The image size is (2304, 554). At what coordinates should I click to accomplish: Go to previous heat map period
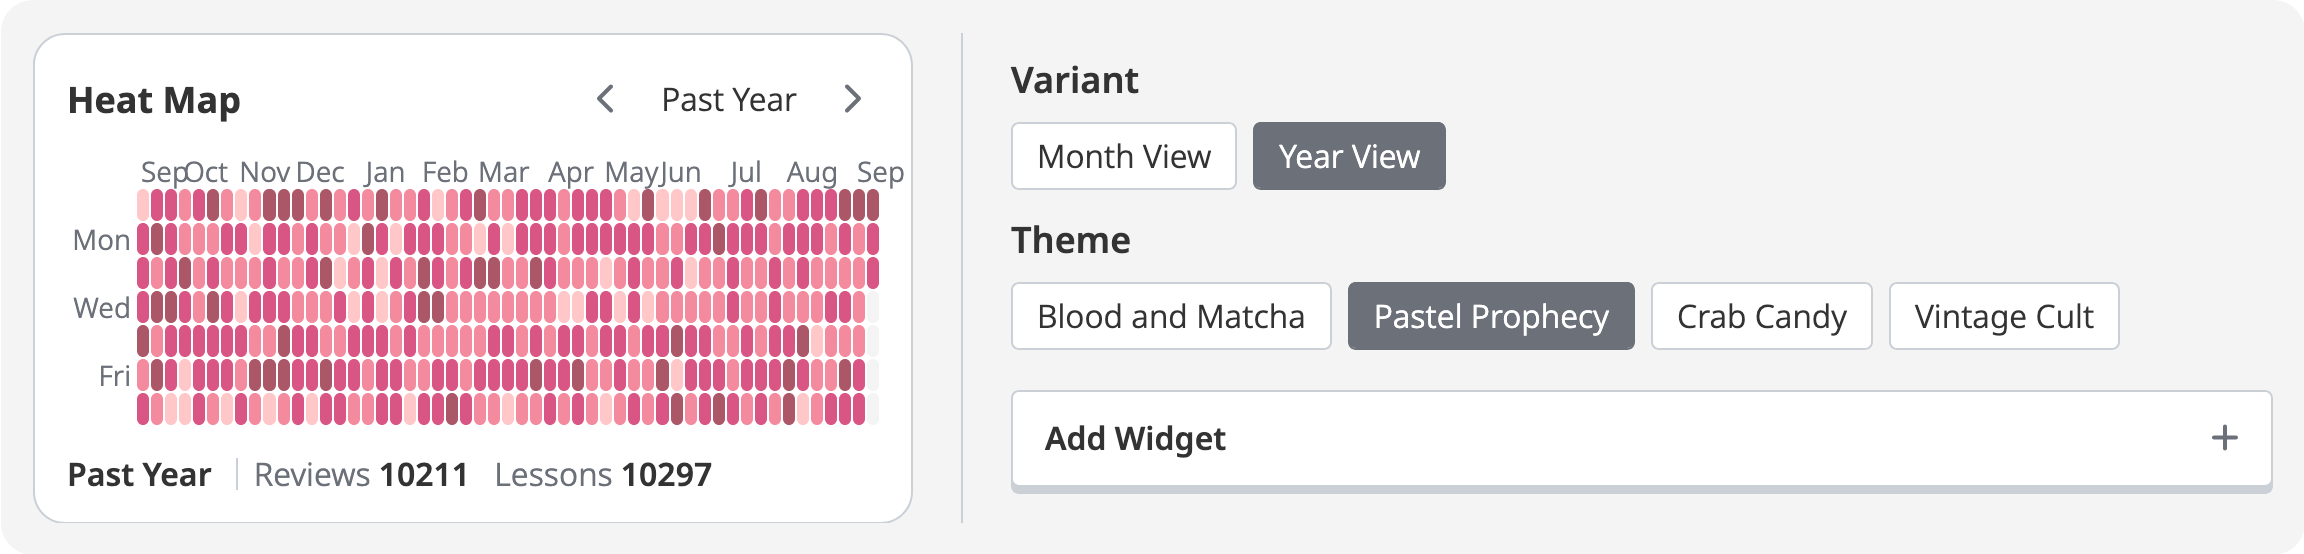pos(605,99)
